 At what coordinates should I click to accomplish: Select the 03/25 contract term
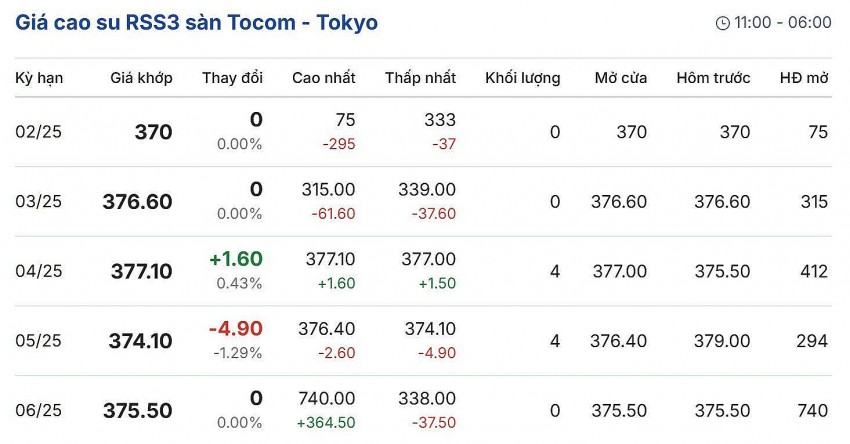coord(38,202)
